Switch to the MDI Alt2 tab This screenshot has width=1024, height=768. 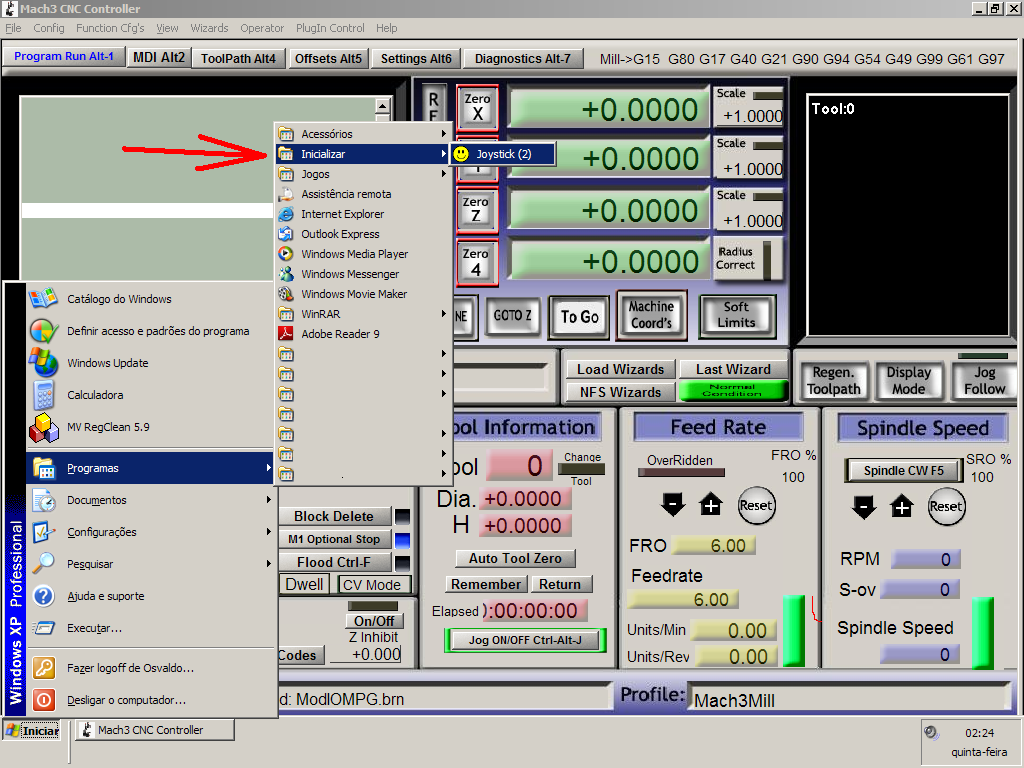[159, 57]
